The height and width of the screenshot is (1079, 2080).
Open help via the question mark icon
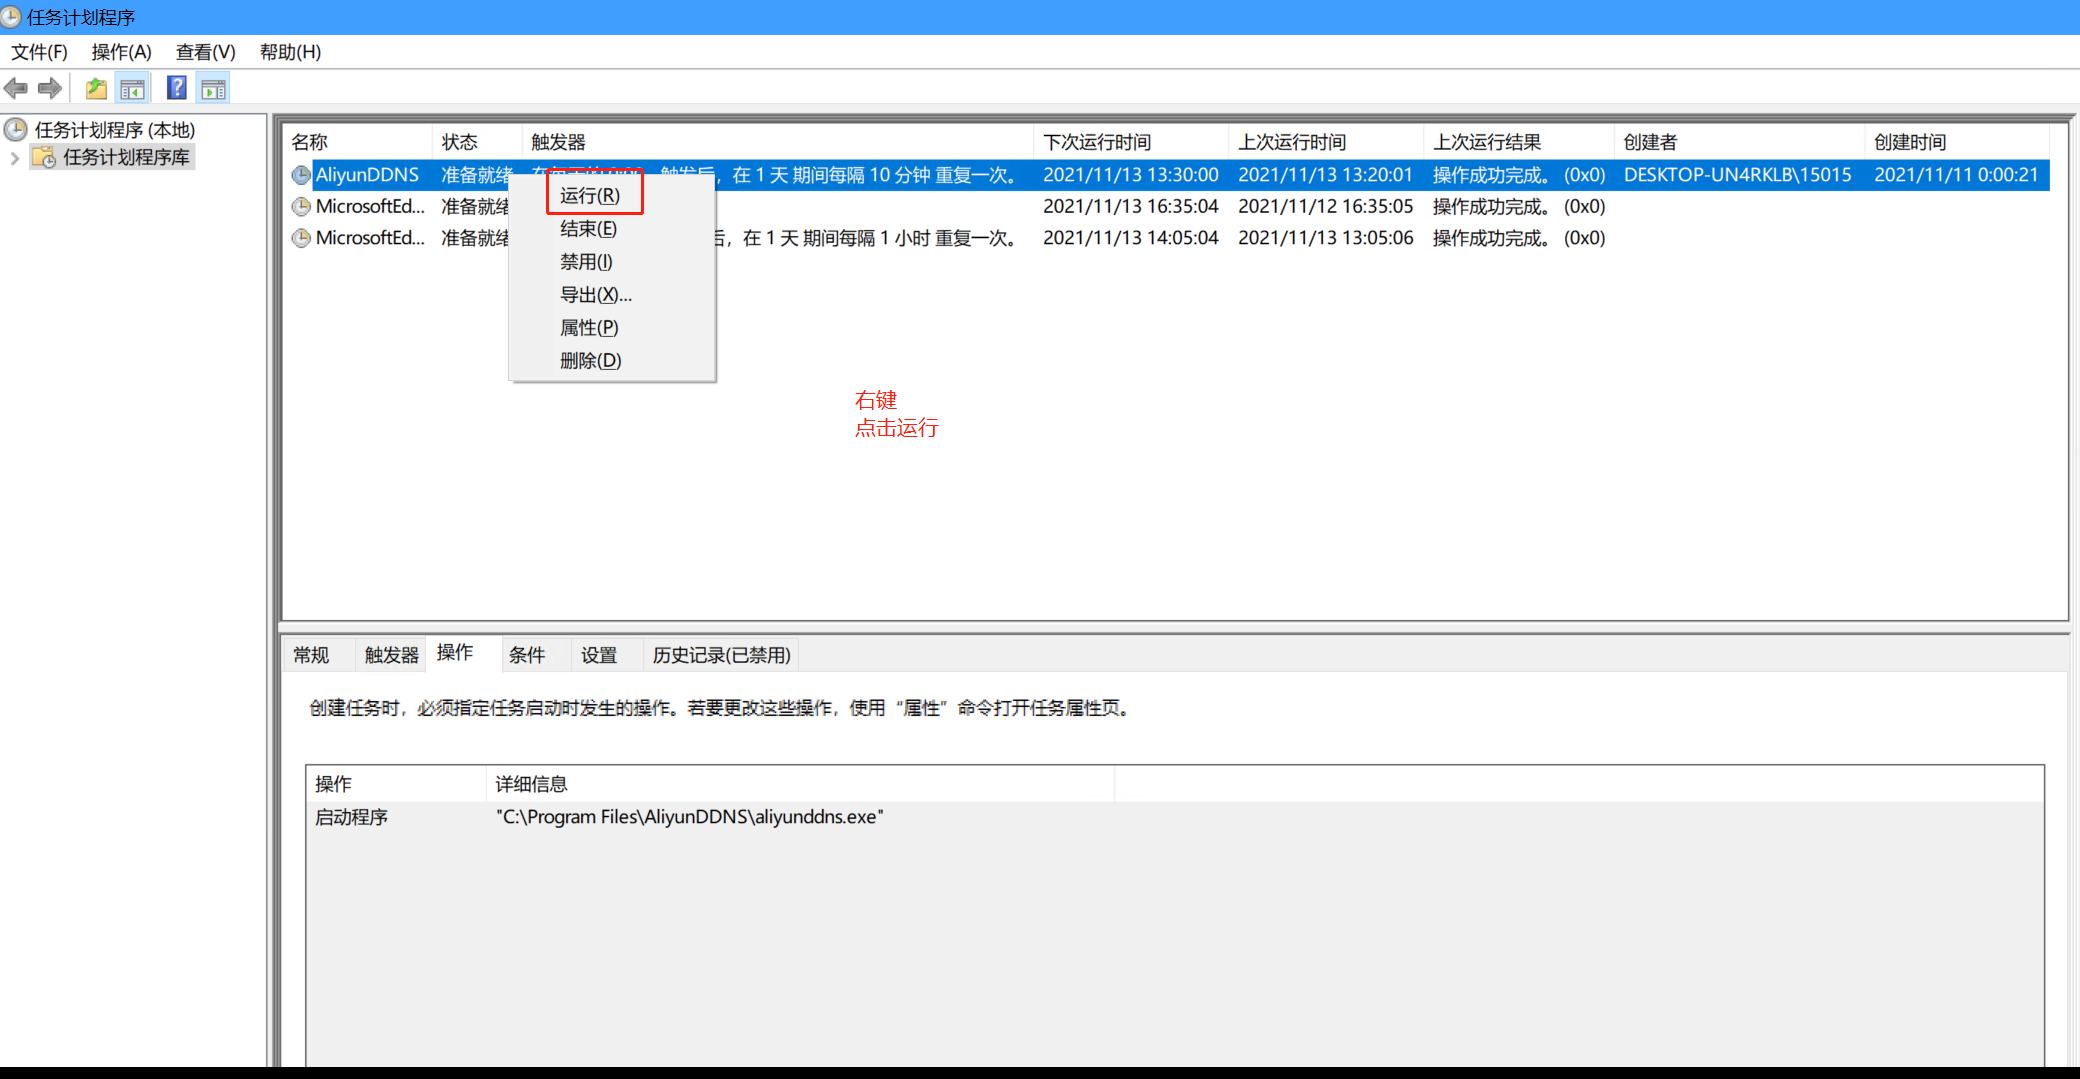pos(175,88)
